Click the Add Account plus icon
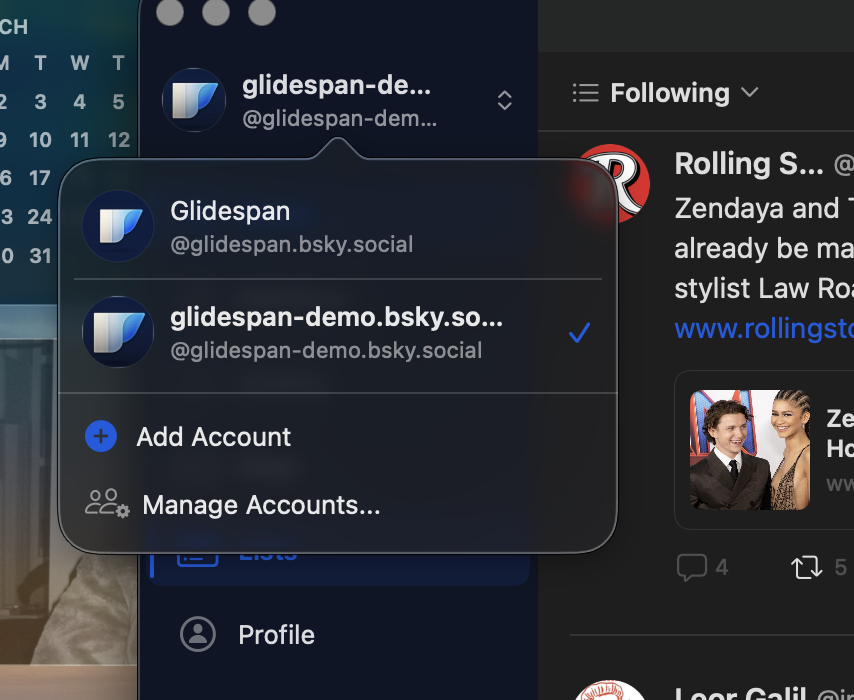Screen dimensions: 854x700 (x=101, y=436)
